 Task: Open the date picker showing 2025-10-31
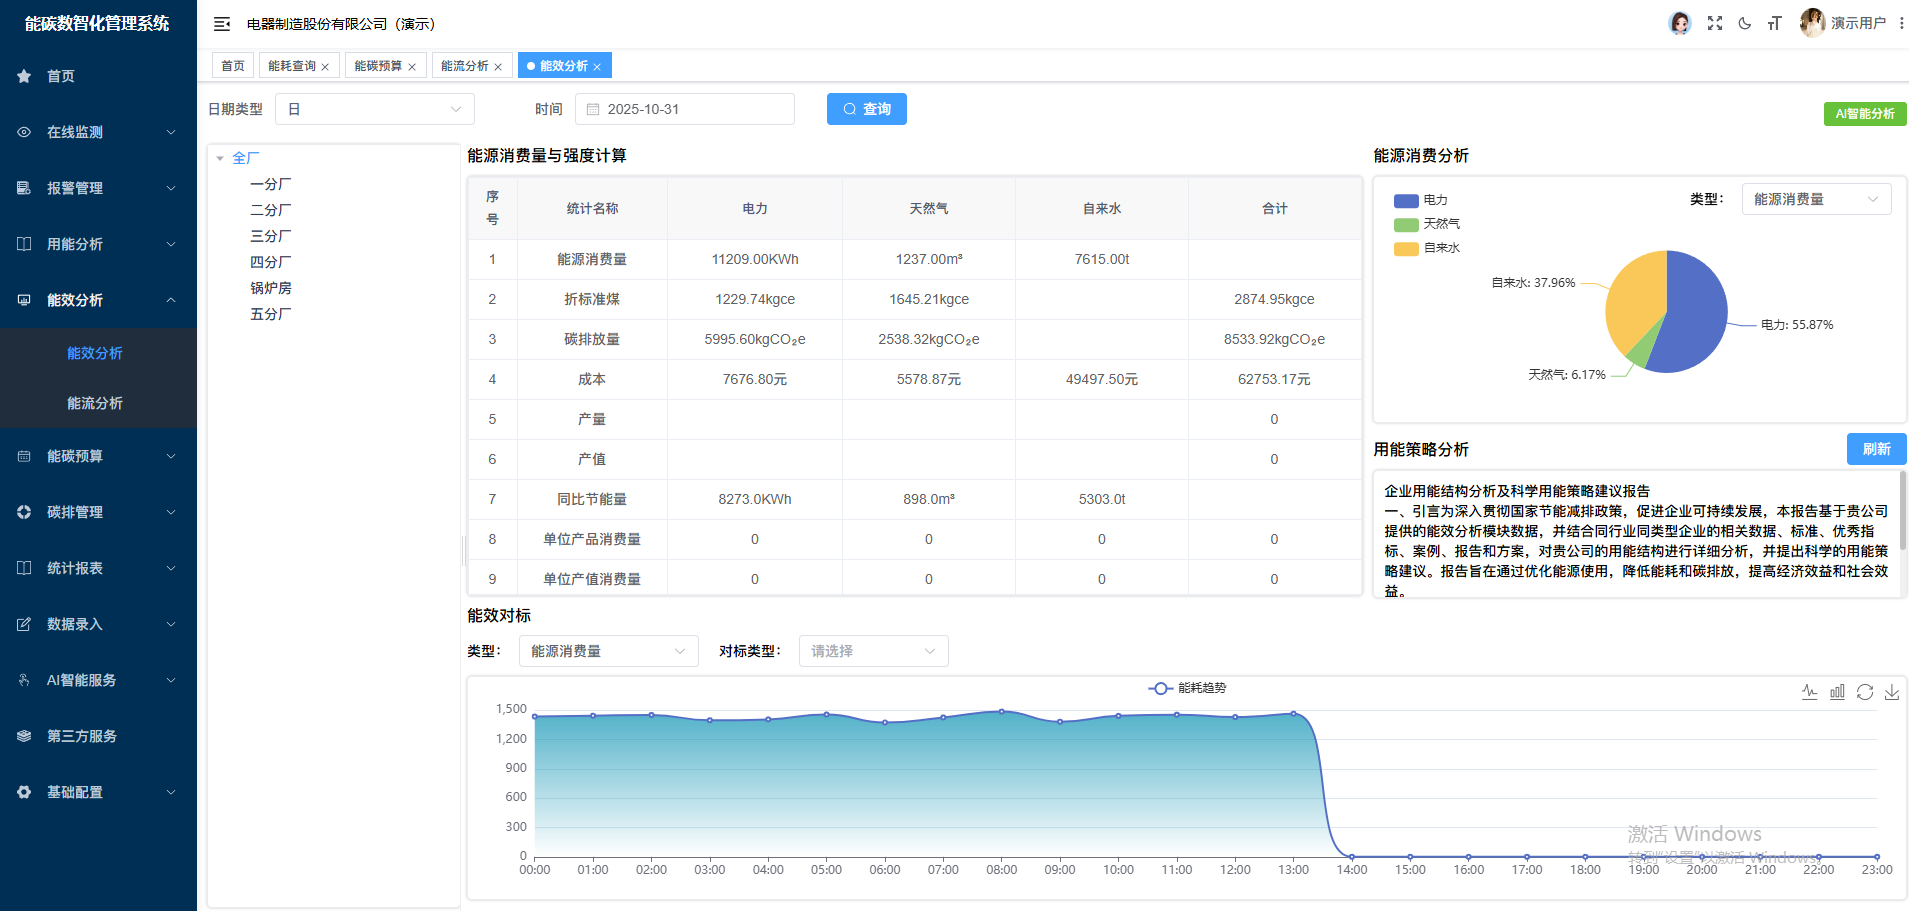click(x=684, y=109)
